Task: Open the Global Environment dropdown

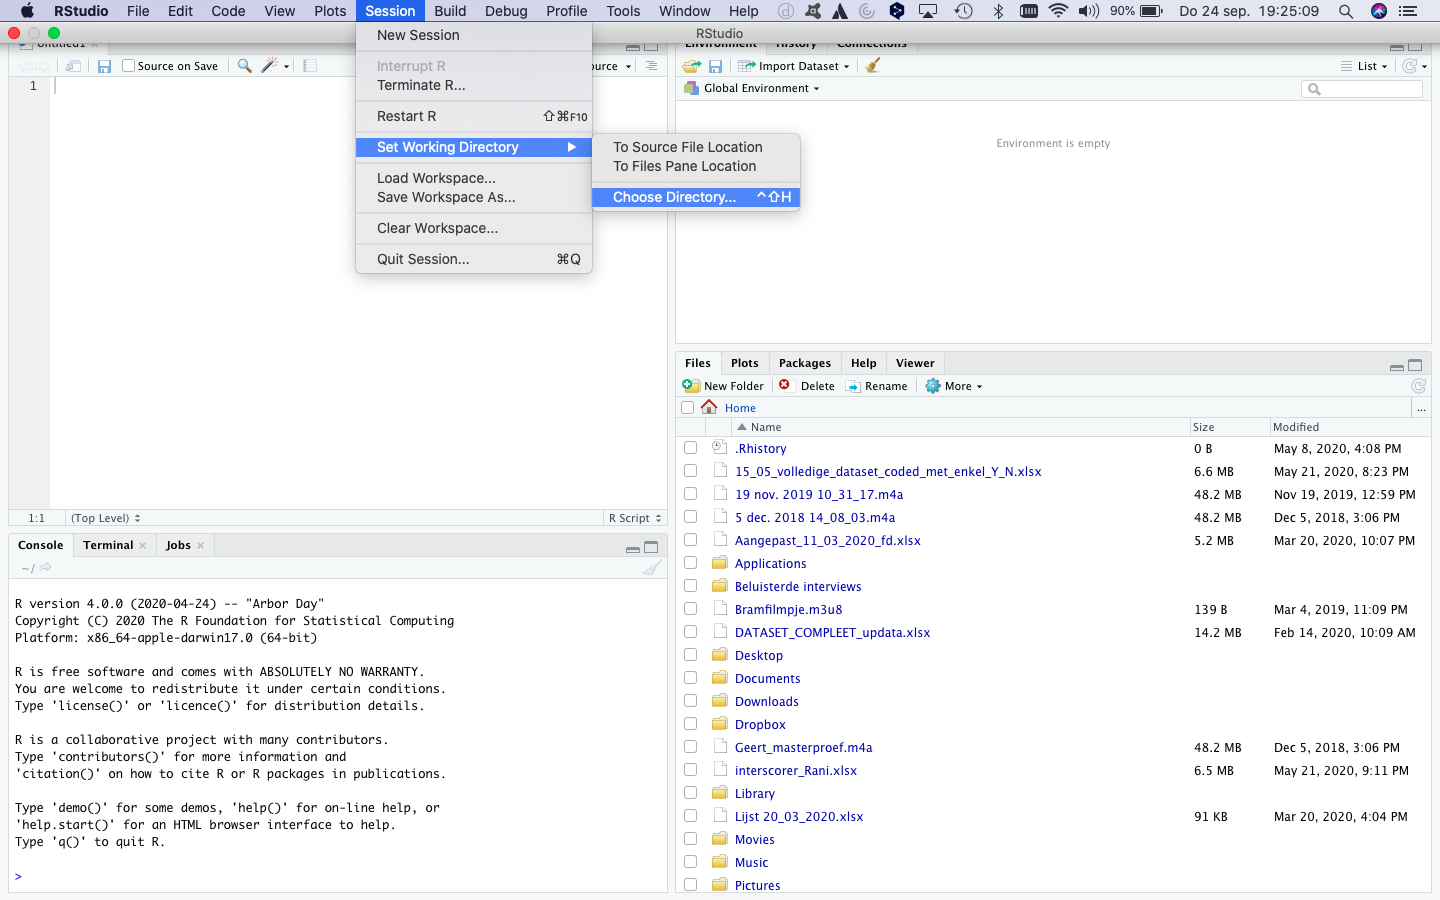Action: coord(752,88)
